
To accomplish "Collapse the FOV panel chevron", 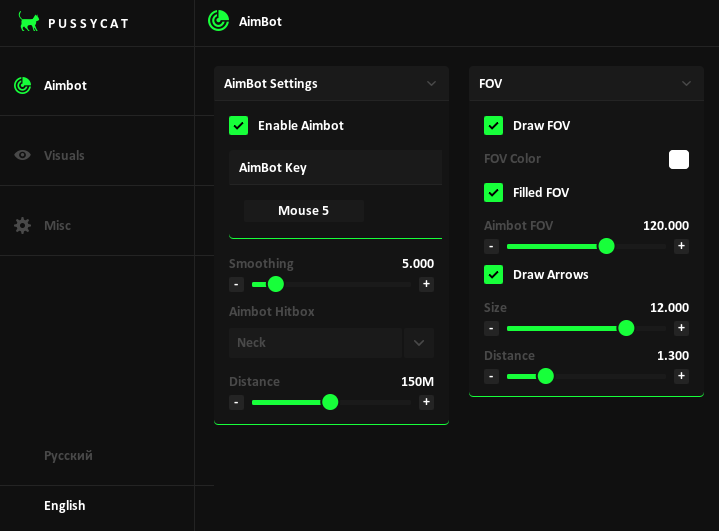I will 686,84.
